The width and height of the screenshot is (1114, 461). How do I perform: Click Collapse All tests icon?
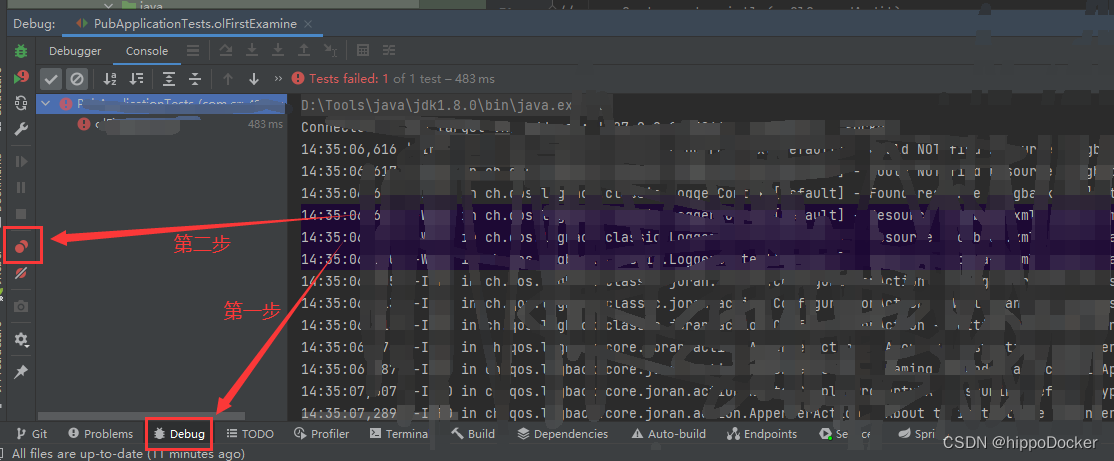tap(195, 79)
